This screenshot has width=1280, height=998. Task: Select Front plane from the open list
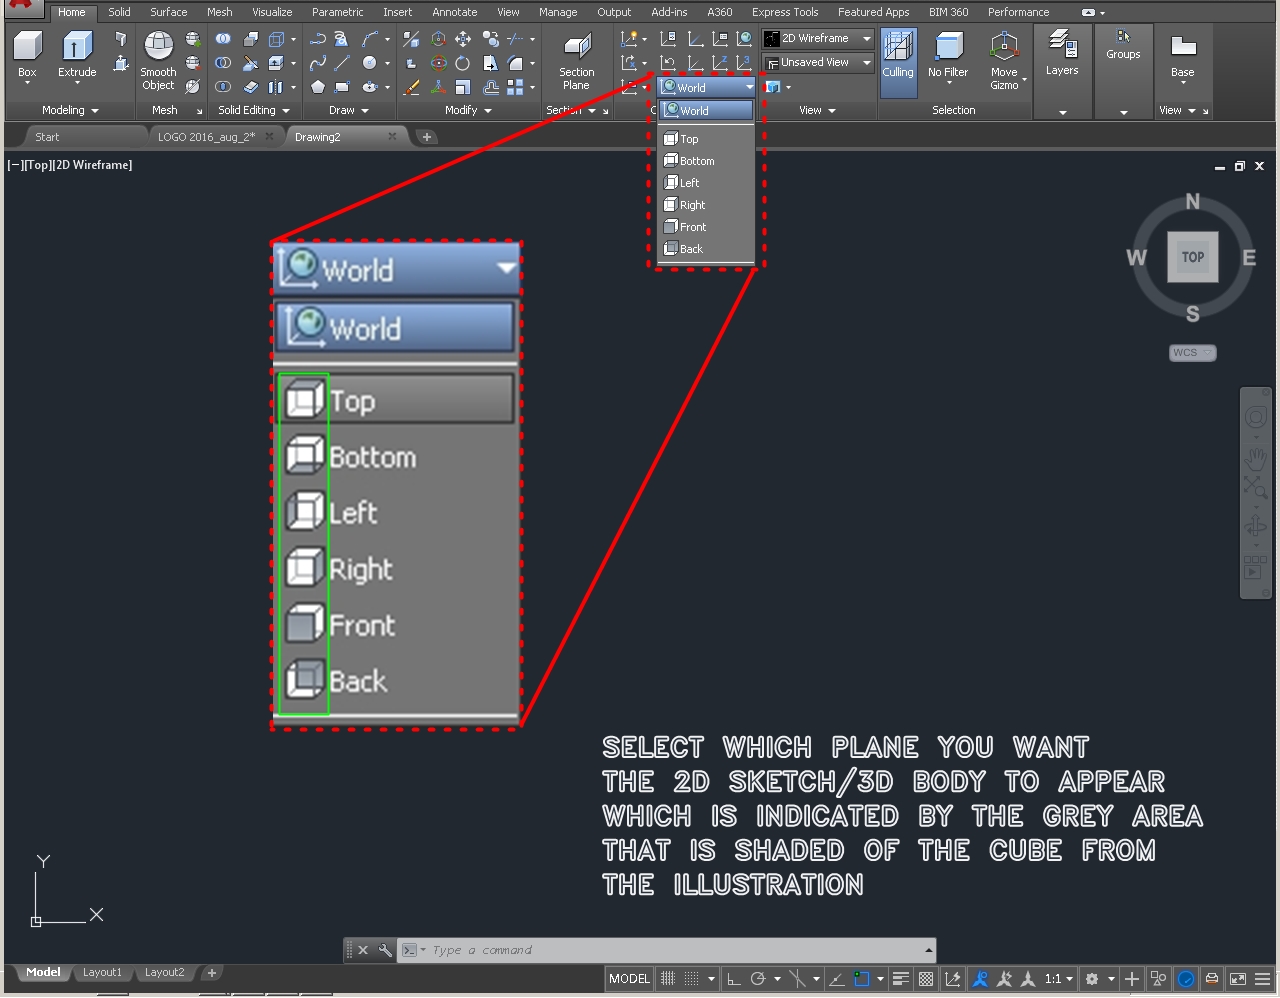689,227
